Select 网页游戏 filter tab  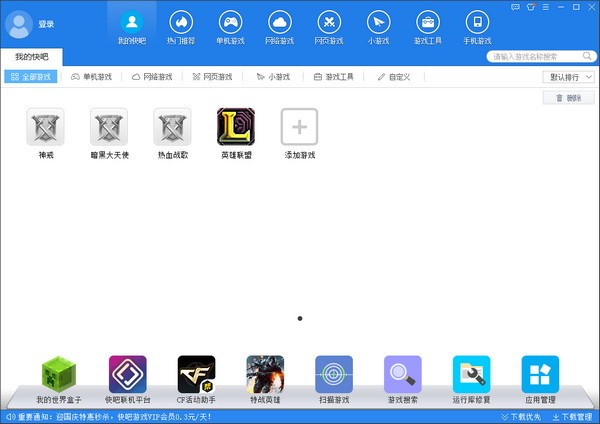pos(212,77)
